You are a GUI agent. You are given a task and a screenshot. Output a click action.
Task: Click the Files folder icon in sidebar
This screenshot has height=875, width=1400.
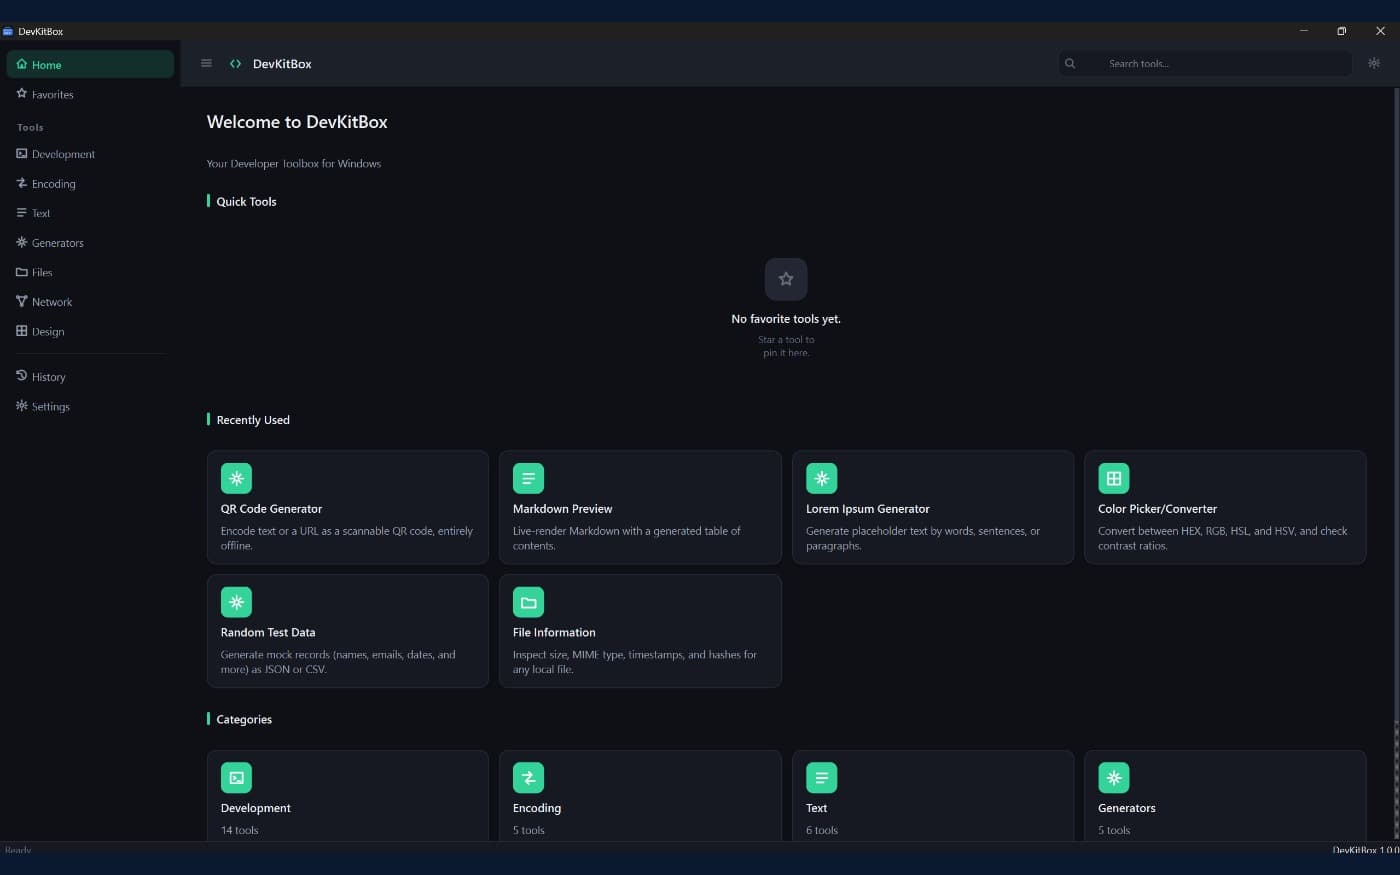[21, 272]
